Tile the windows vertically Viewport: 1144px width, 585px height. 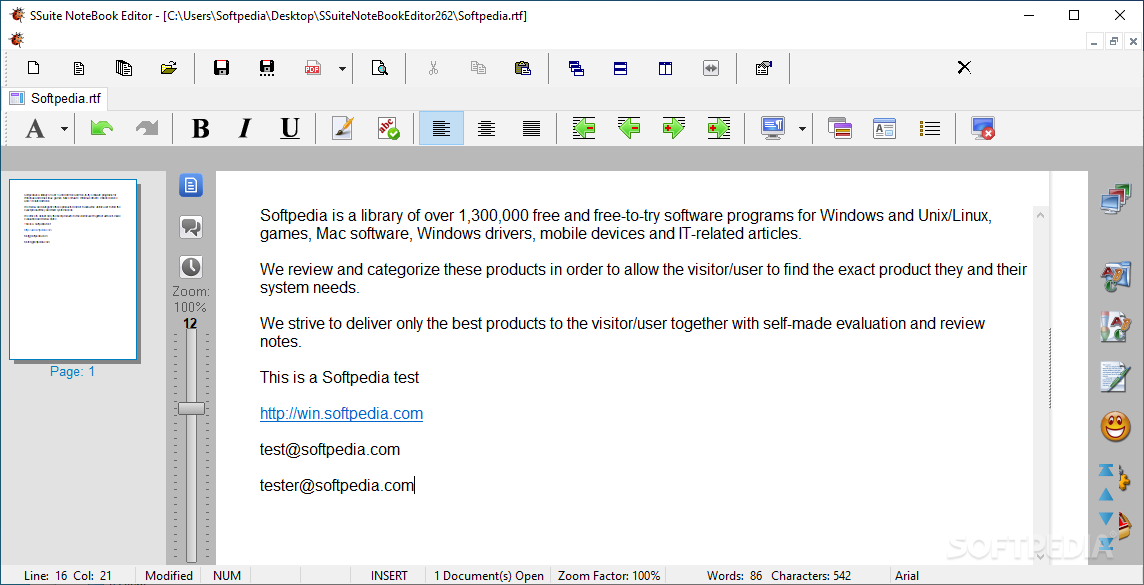(x=665, y=69)
